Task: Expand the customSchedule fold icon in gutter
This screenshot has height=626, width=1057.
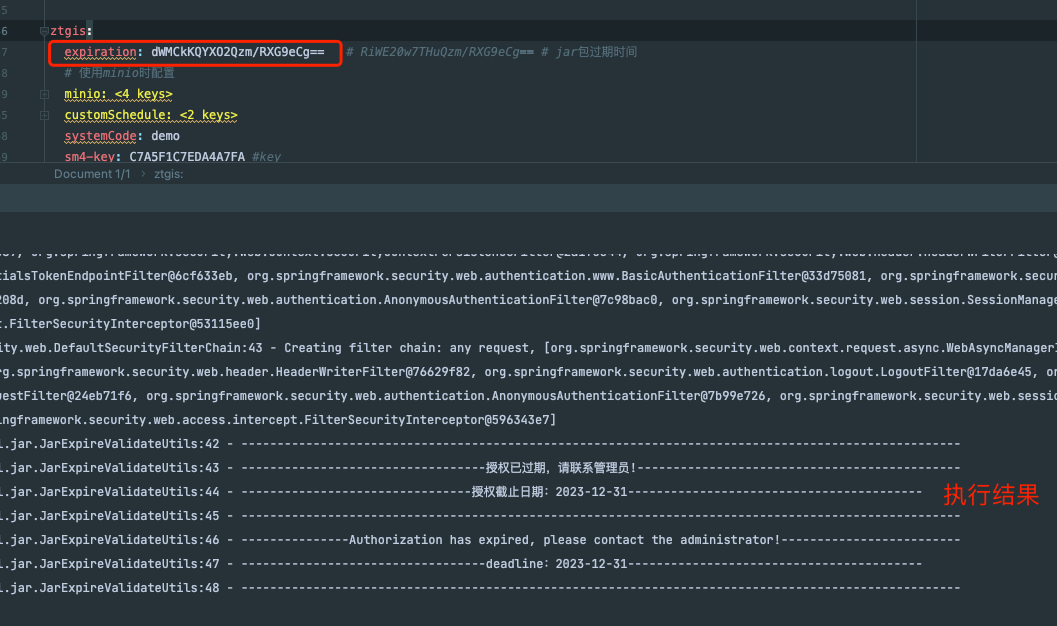Action: [x=44, y=115]
